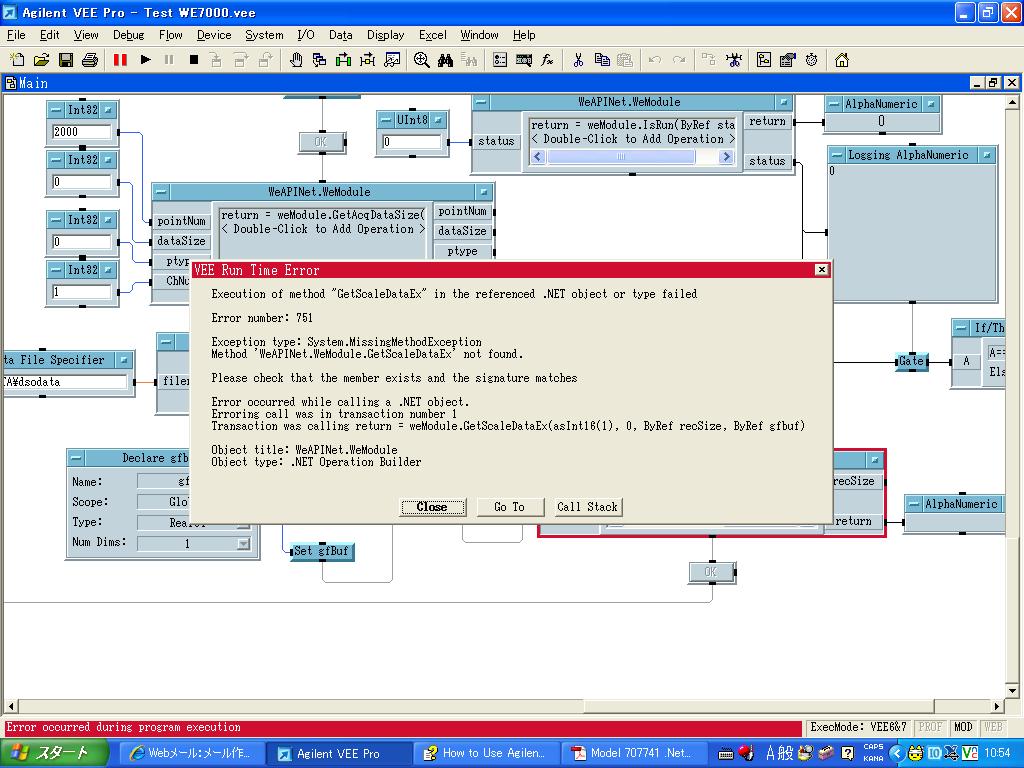1024x768 pixels.
Task: Open Model 707741 PDF from taskbar
Action: click(628, 753)
